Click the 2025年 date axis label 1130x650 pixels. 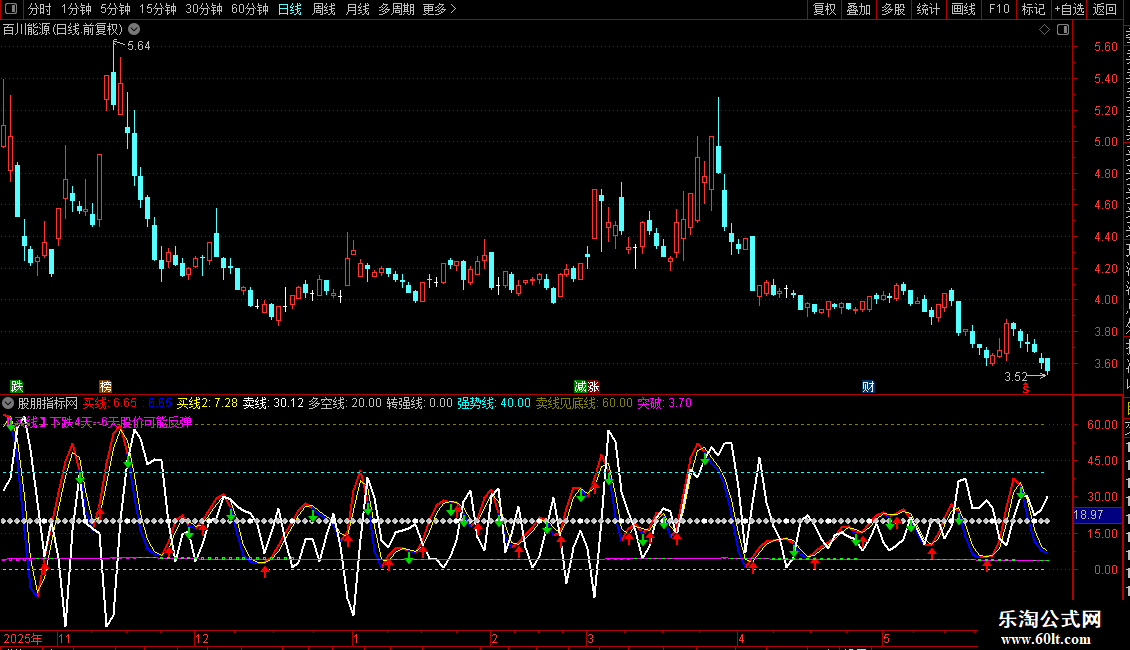pos(22,638)
